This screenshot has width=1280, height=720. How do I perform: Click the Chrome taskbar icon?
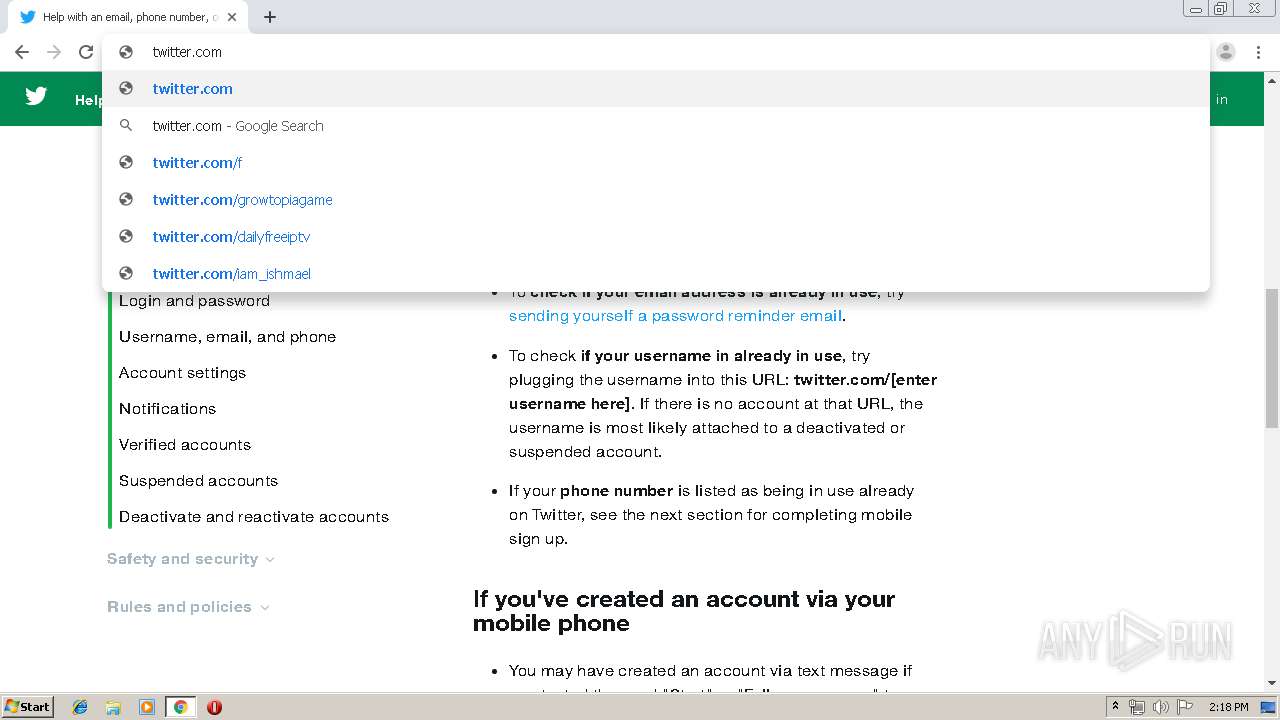coord(180,707)
